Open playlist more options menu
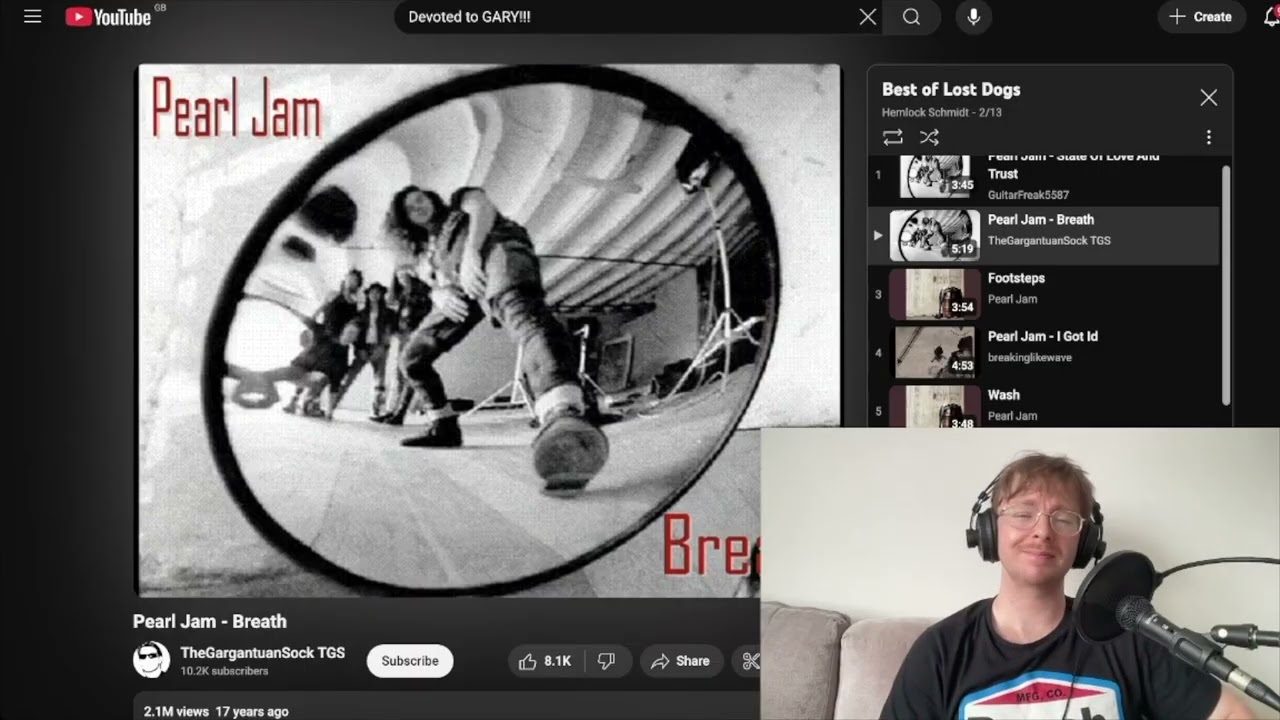1280x720 pixels. 1208,137
